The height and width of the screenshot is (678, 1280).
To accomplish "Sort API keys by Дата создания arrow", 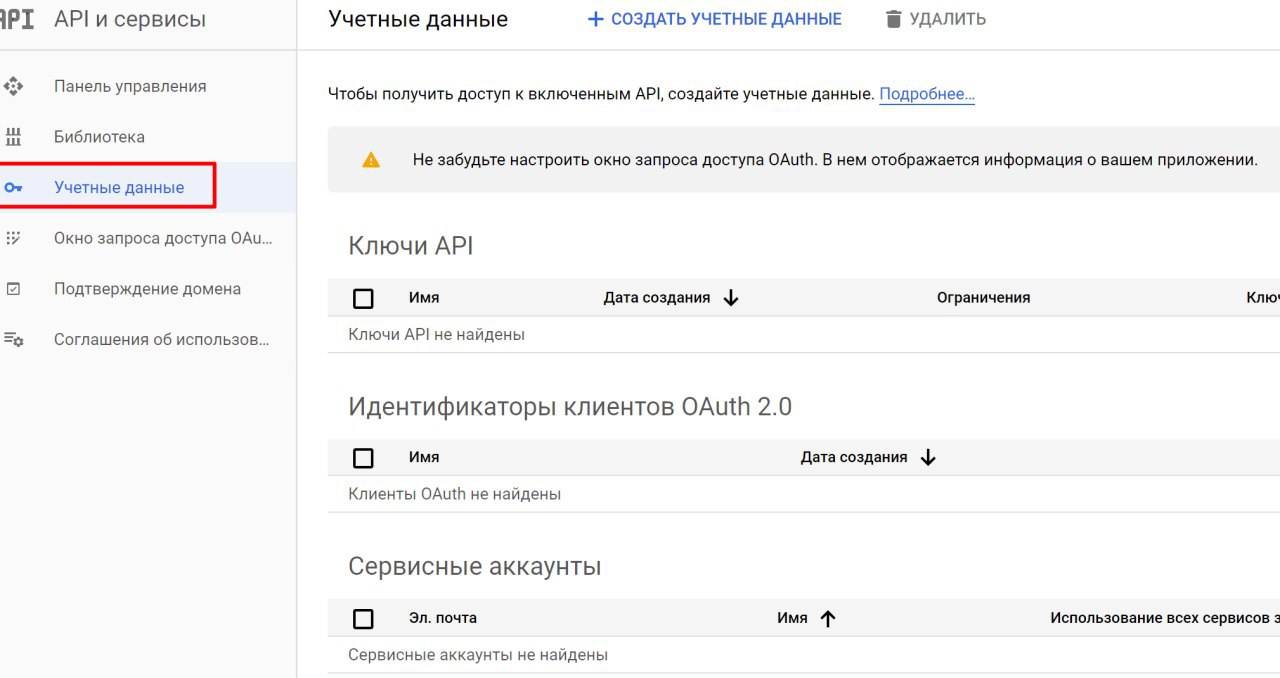I will (731, 298).
